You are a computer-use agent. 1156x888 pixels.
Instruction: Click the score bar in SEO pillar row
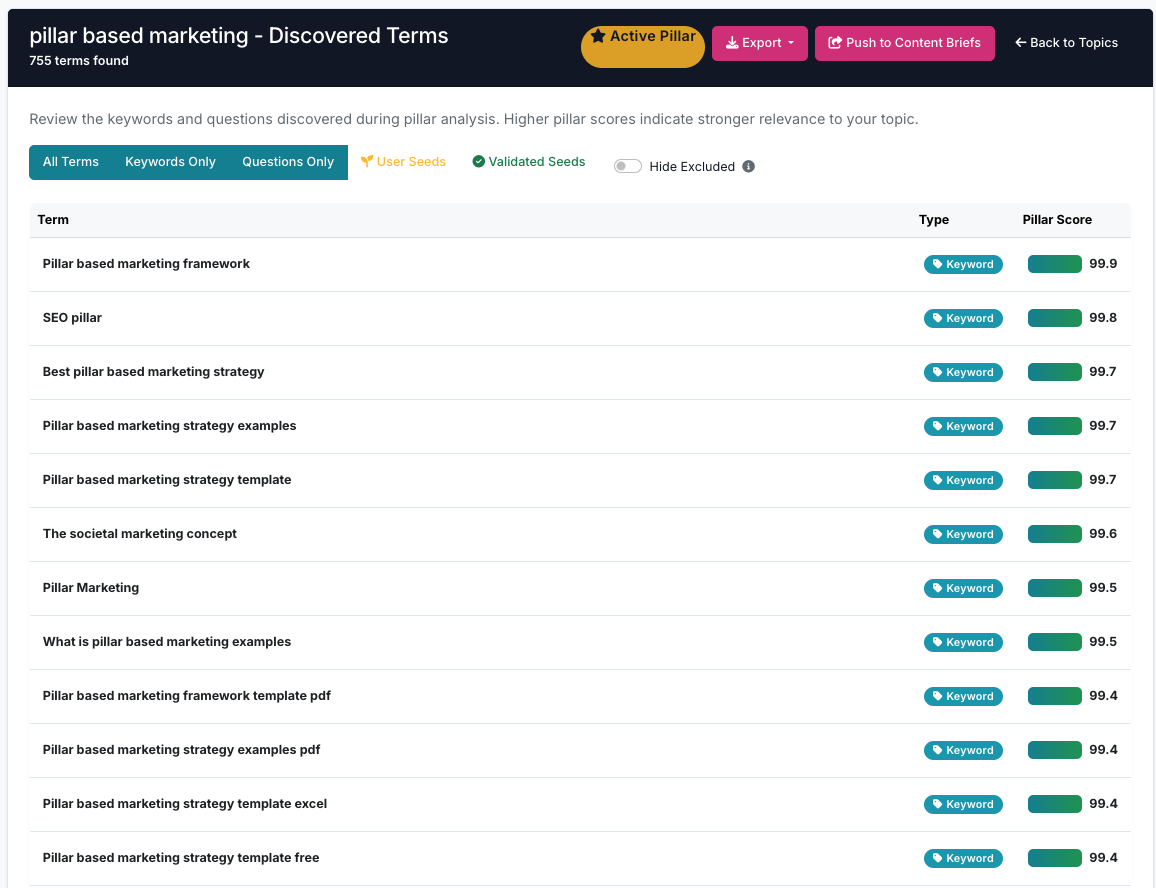click(x=1054, y=318)
